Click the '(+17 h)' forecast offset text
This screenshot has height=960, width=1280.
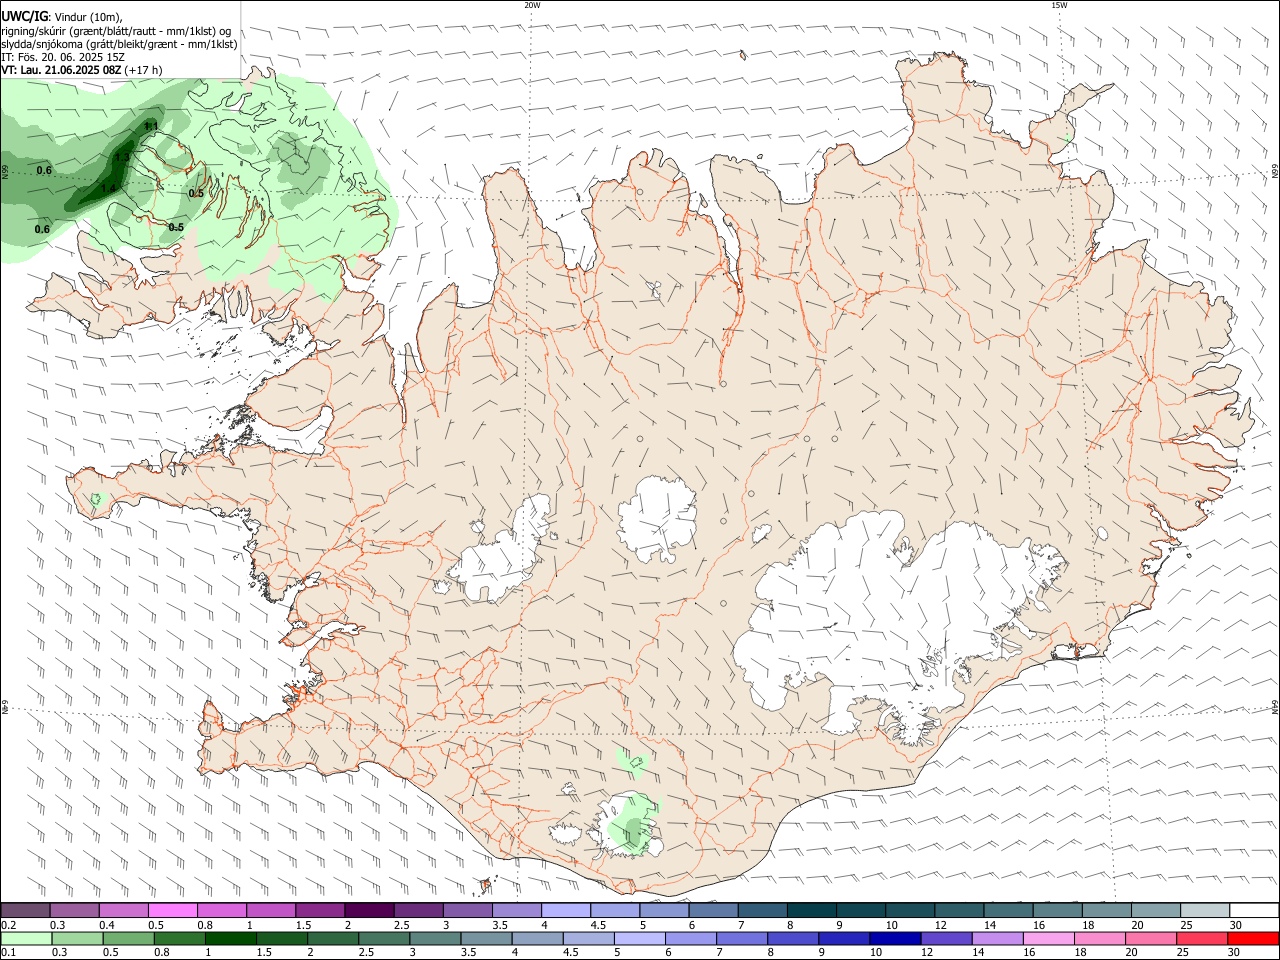coord(144,70)
